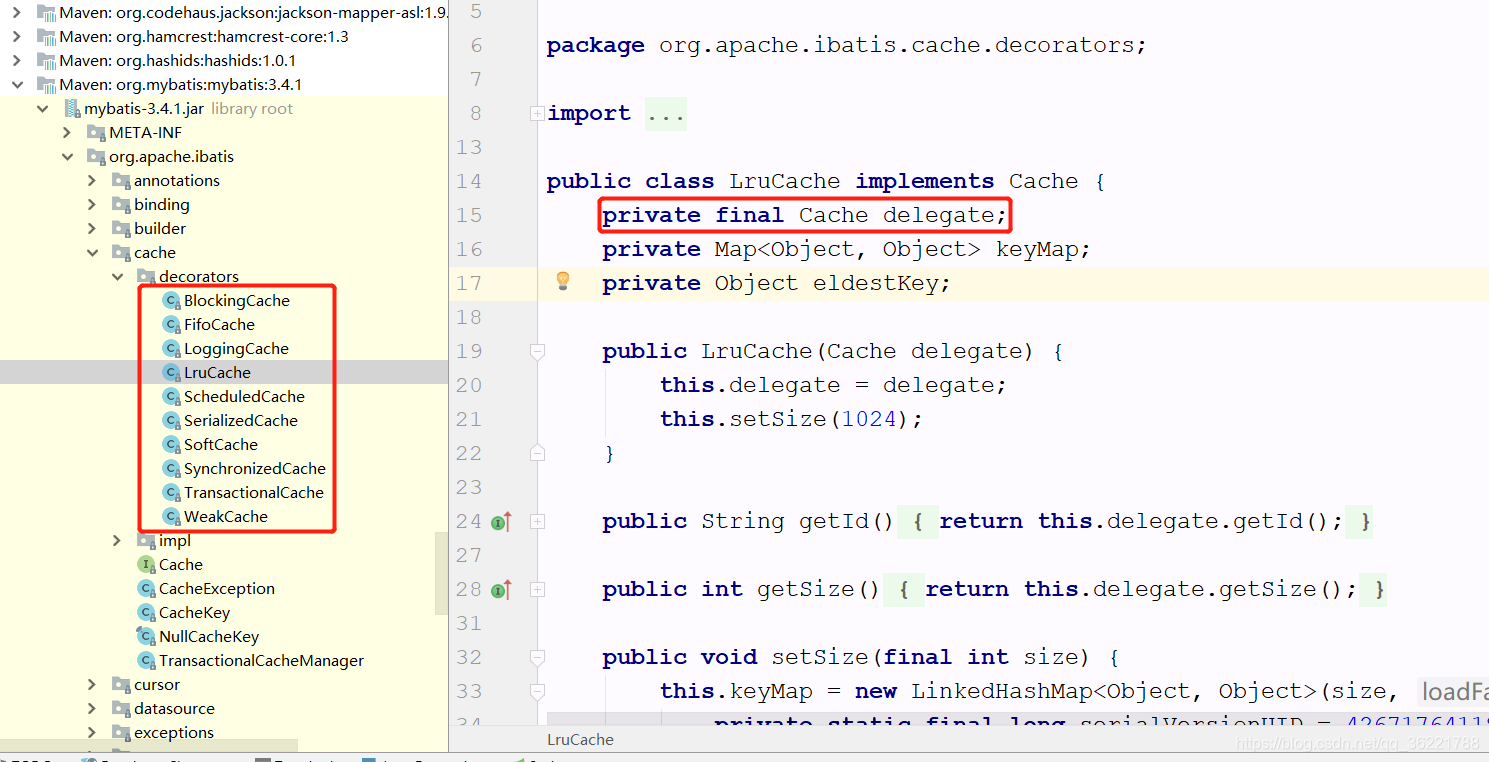
Task: Click the ScheduledCache class icon
Action: pyautogui.click(x=171, y=396)
